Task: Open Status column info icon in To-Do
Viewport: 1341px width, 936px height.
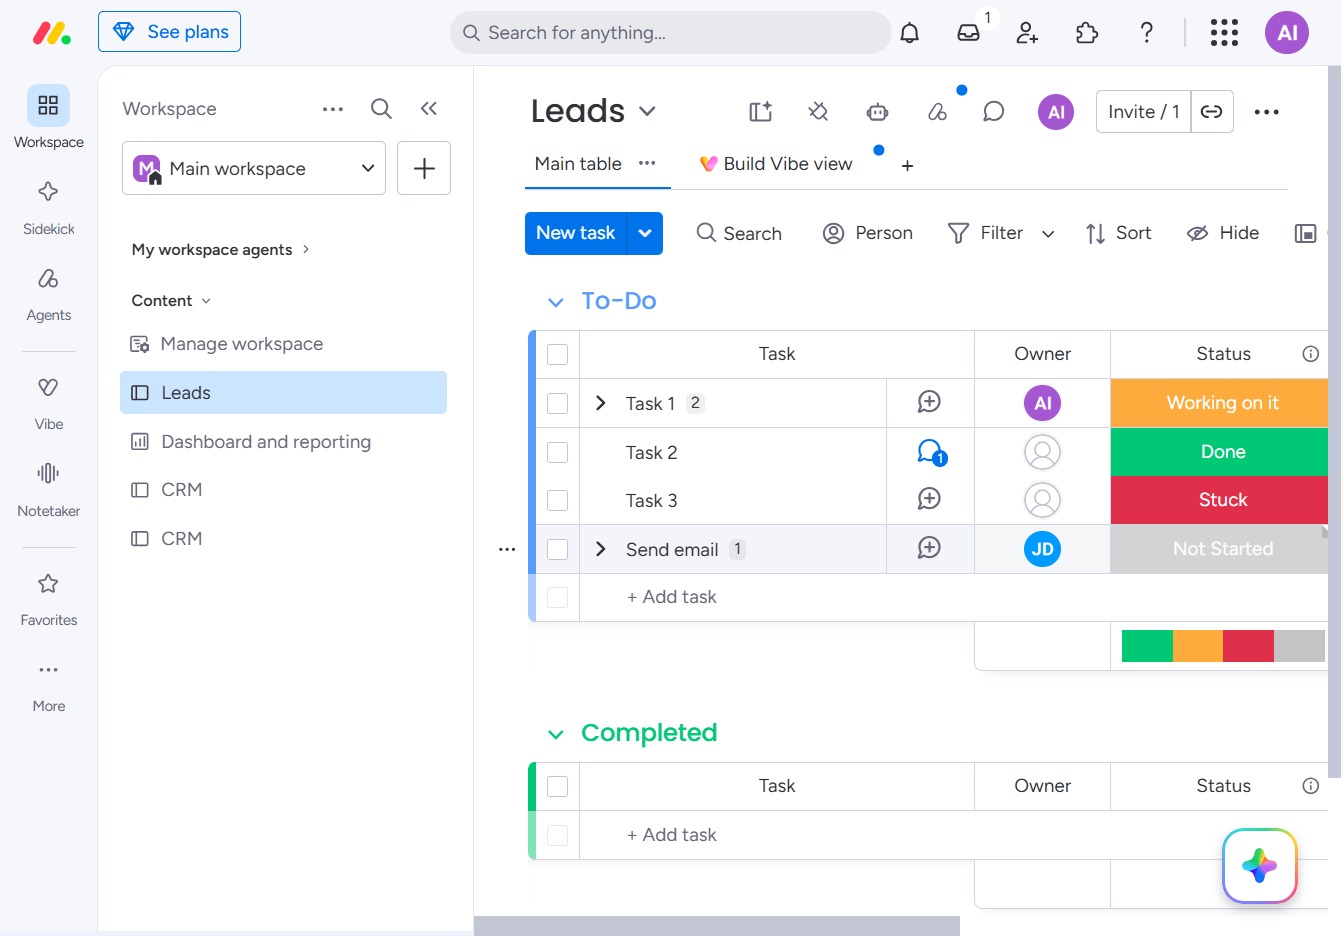Action: [1310, 354]
